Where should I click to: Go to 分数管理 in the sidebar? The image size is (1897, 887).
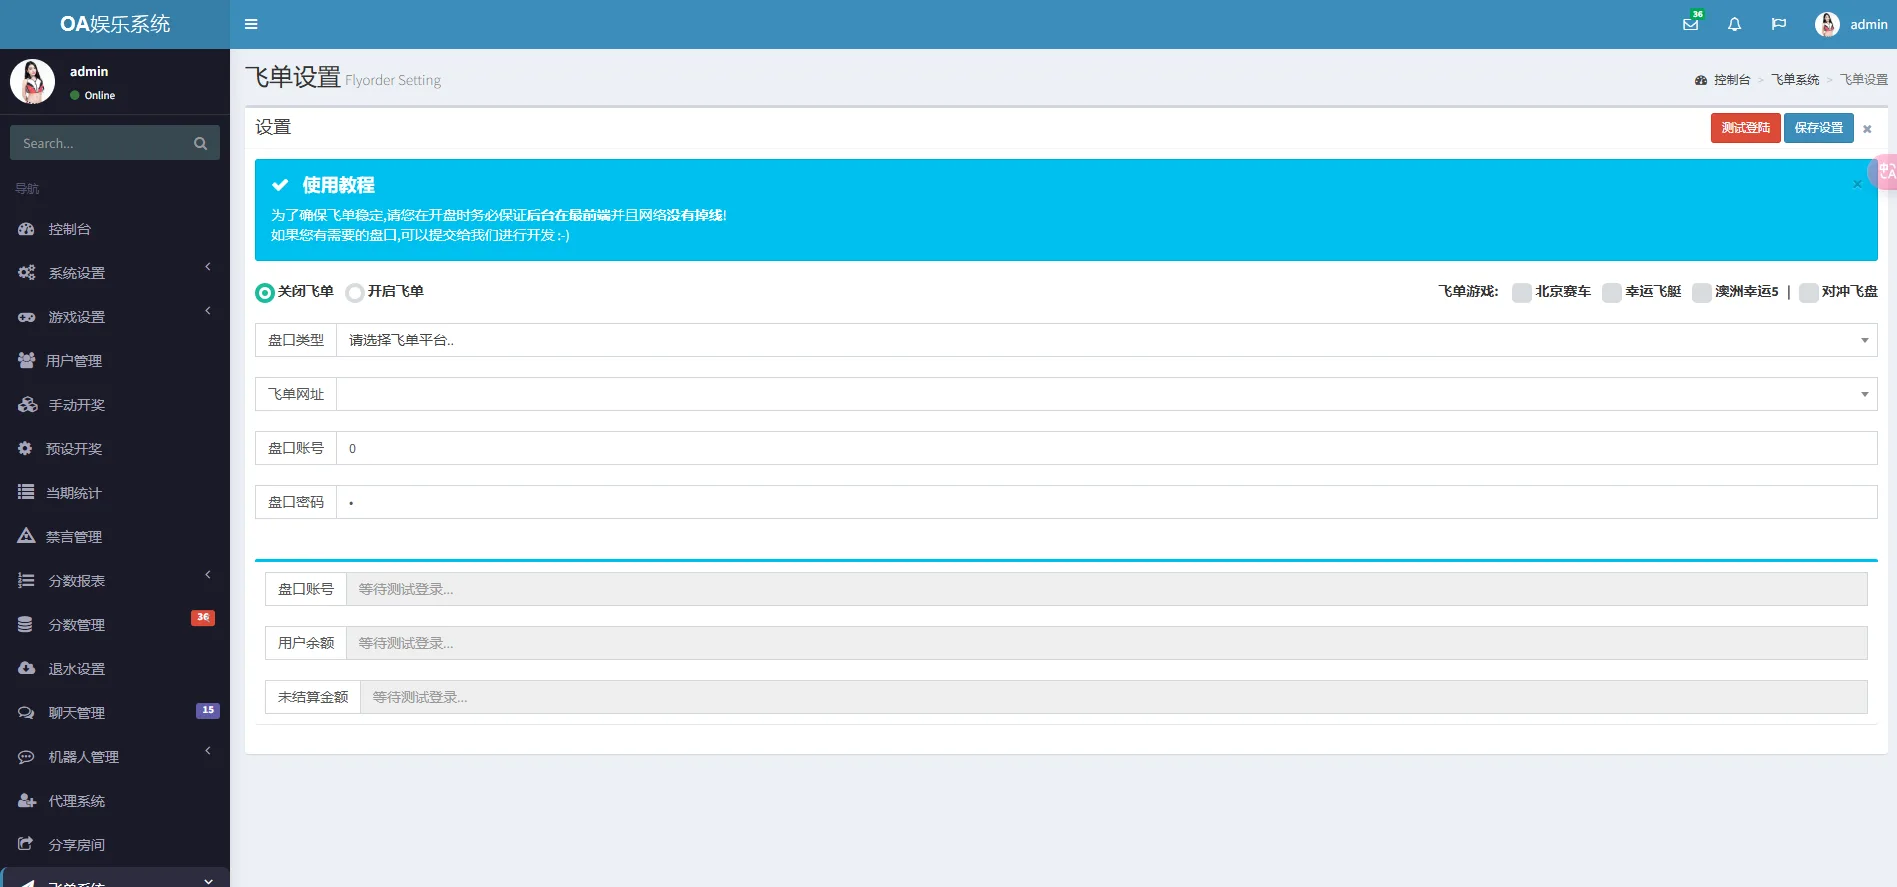(x=77, y=625)
